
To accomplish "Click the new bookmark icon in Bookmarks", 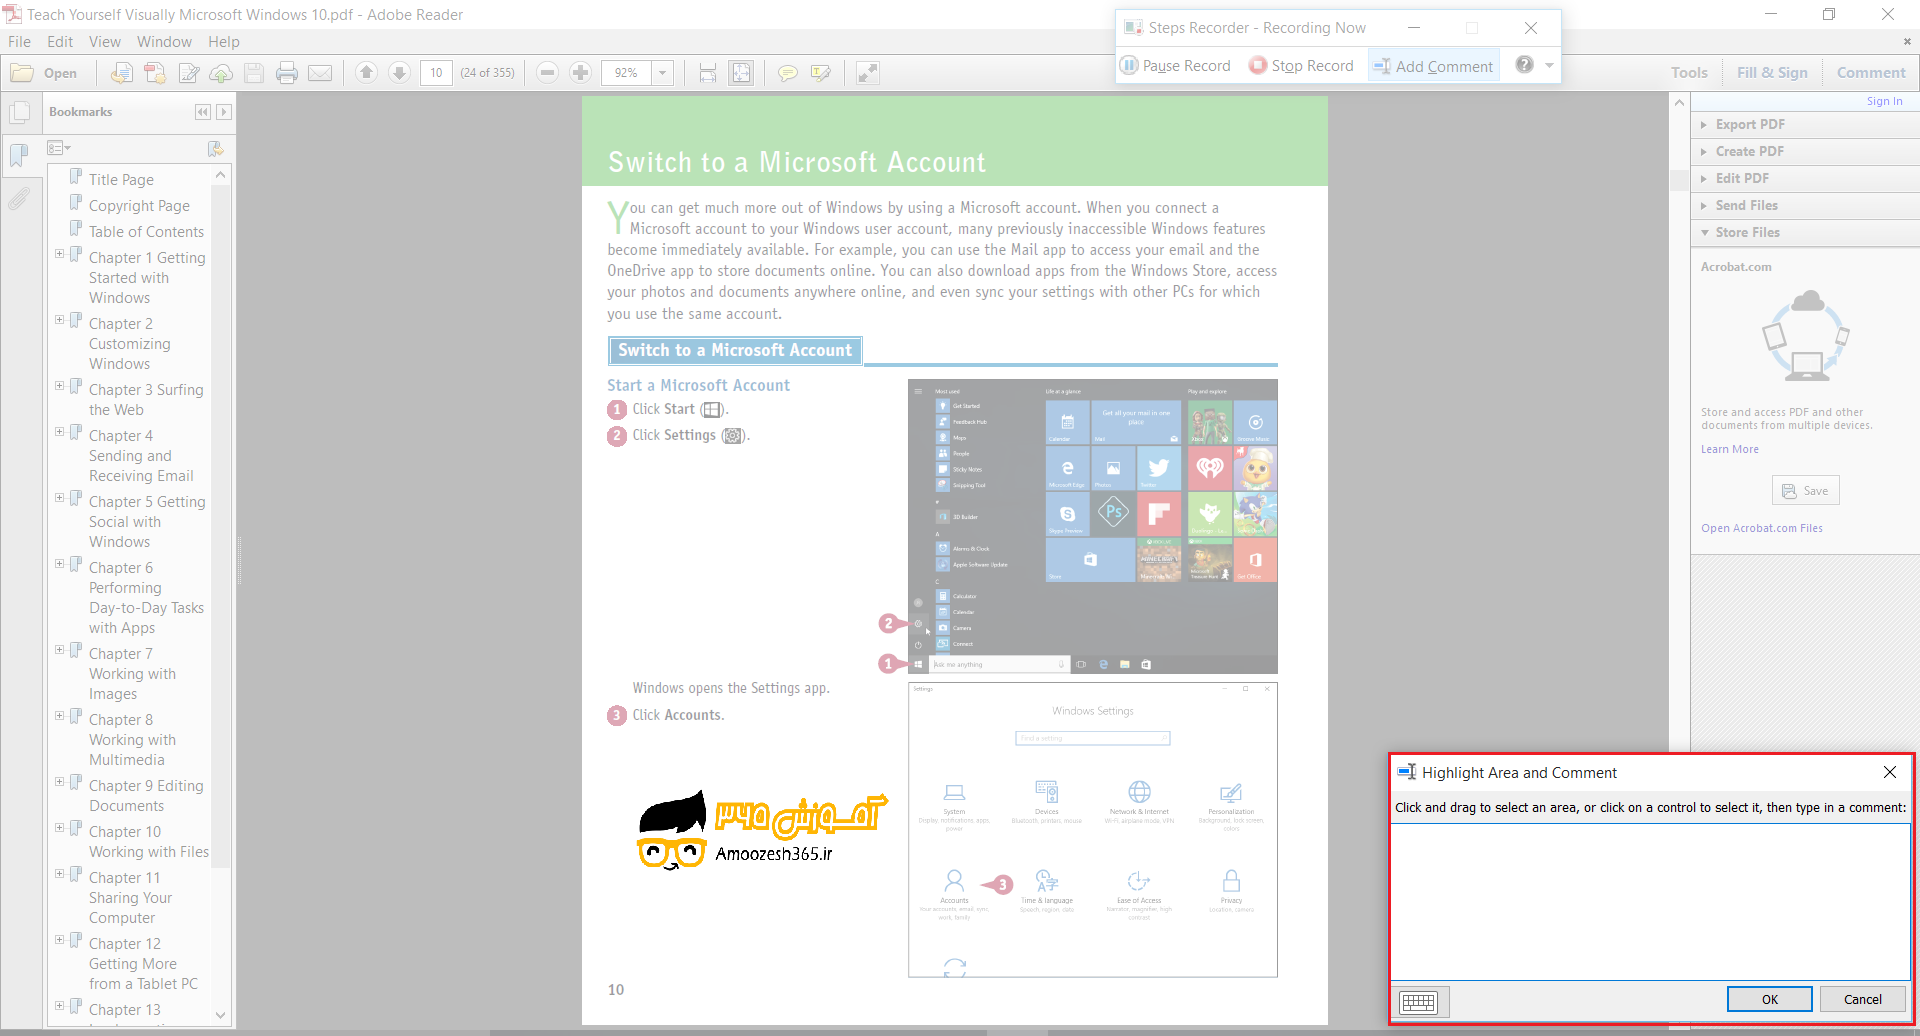I will click(x=215, y=148).
